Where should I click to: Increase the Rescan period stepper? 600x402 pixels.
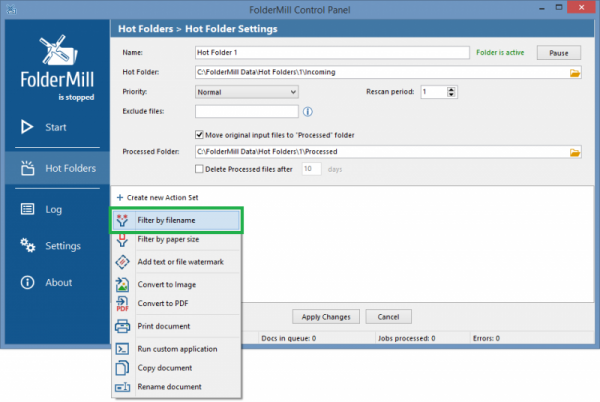click(453, 88)
